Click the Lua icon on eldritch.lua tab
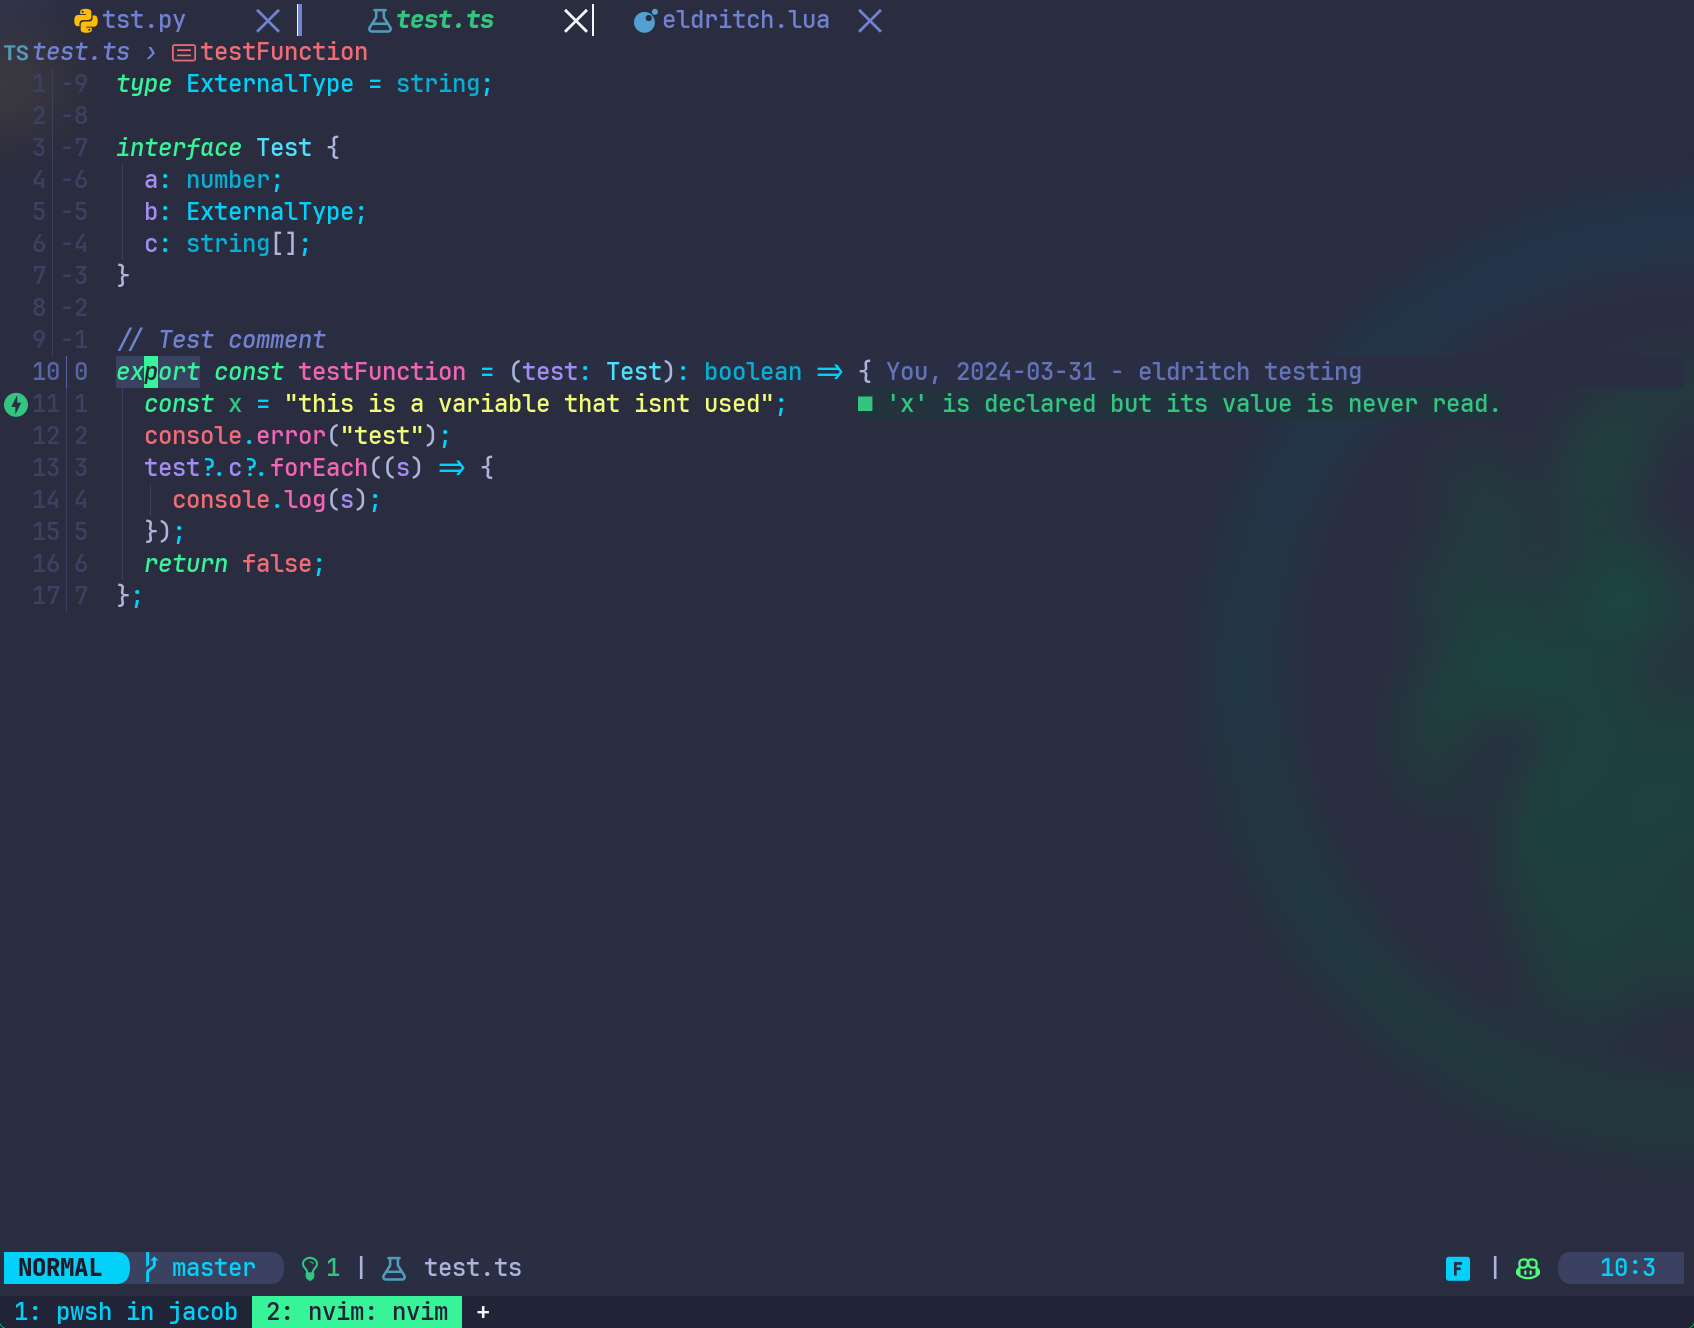Viewport: 1694px width, 1328px height. pyautogui.click(x=646, y=21)
